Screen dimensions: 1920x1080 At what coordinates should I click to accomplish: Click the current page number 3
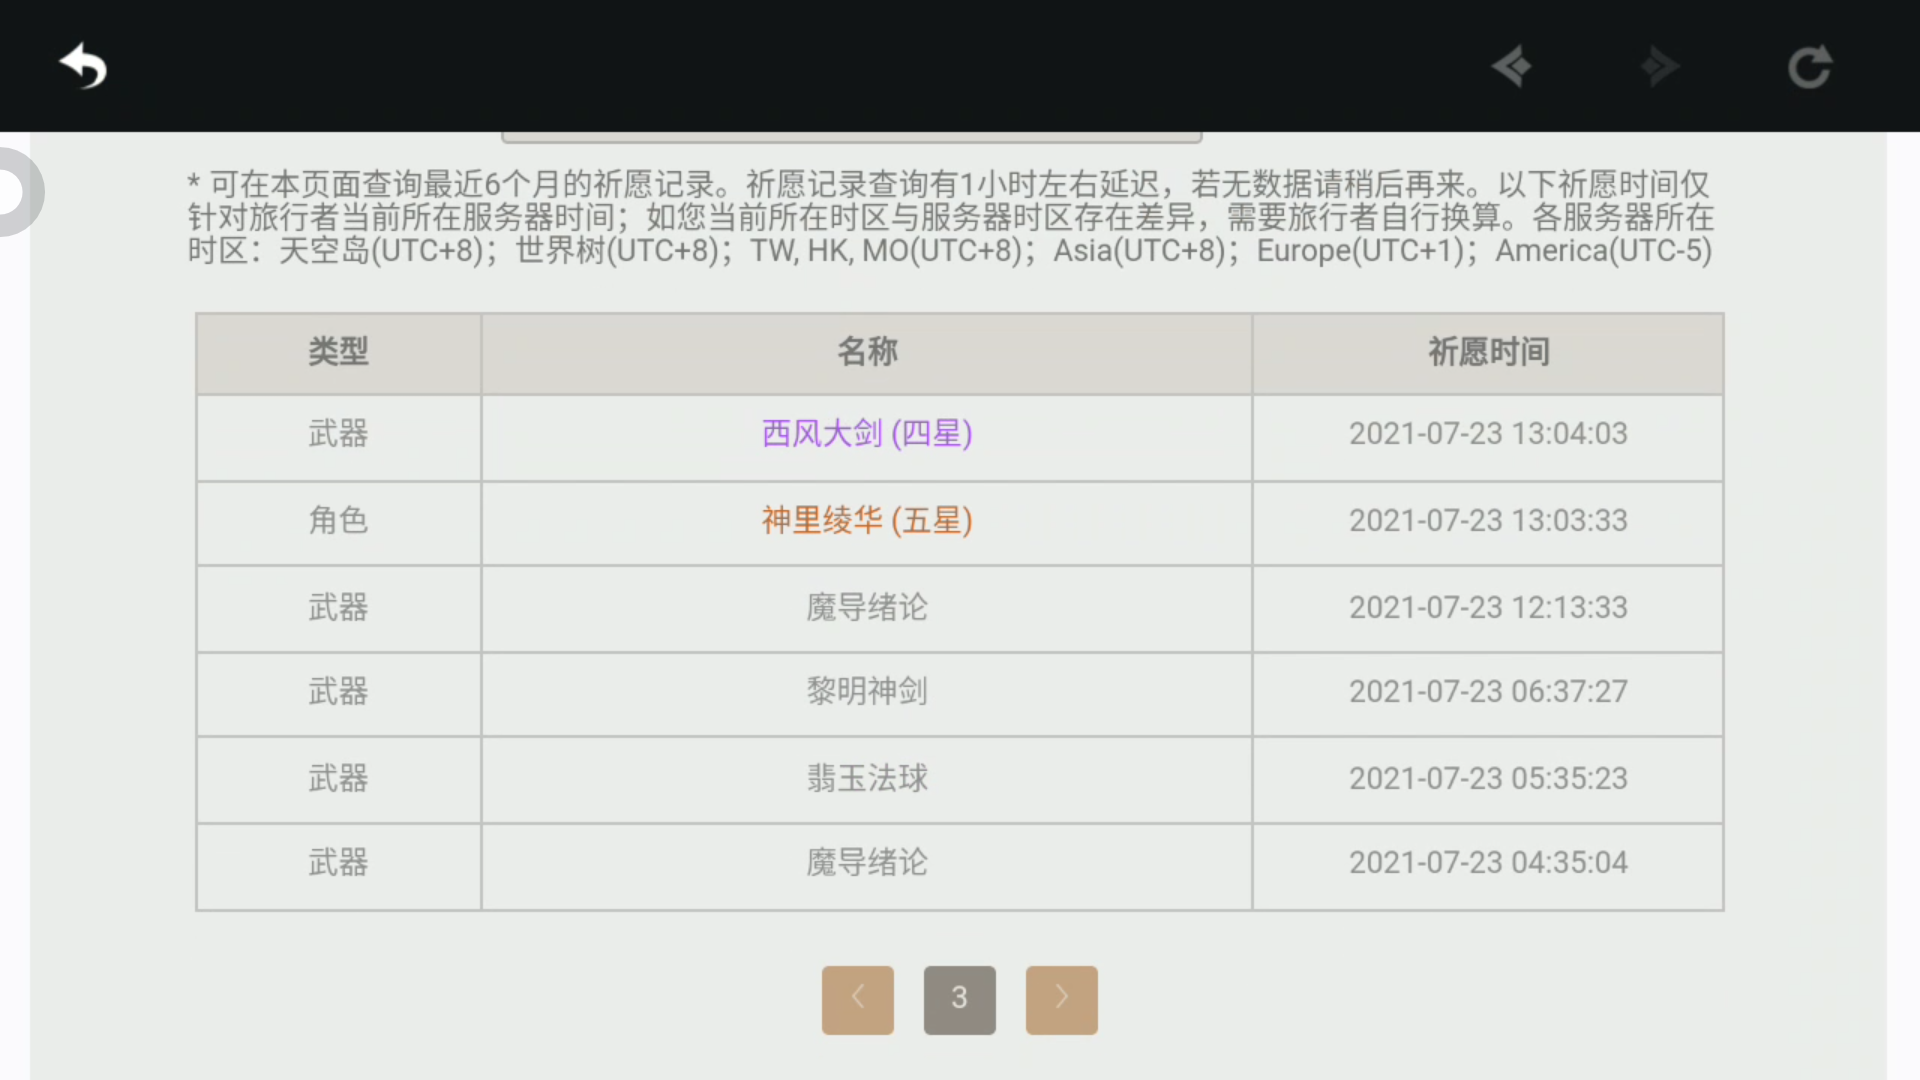pos(959,999)
